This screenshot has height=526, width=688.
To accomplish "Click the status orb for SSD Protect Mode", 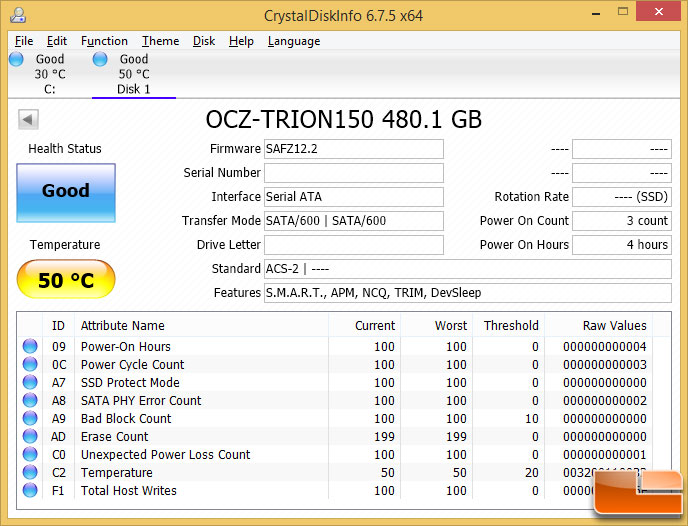I will [x=30, y=382].
